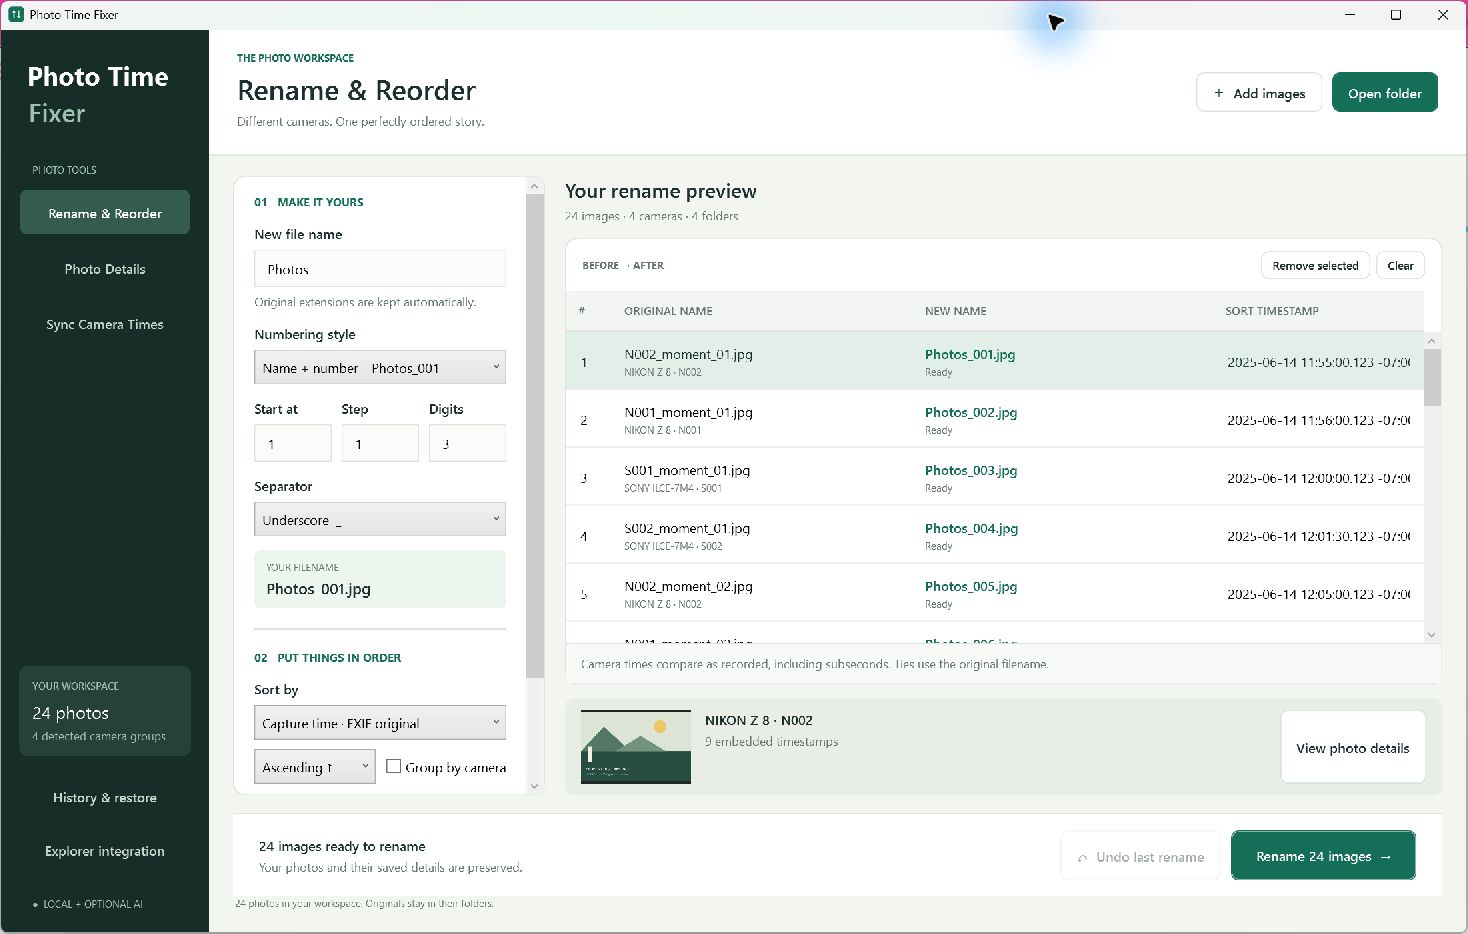Select row N002_moment_01.jpg

[994, 361]
